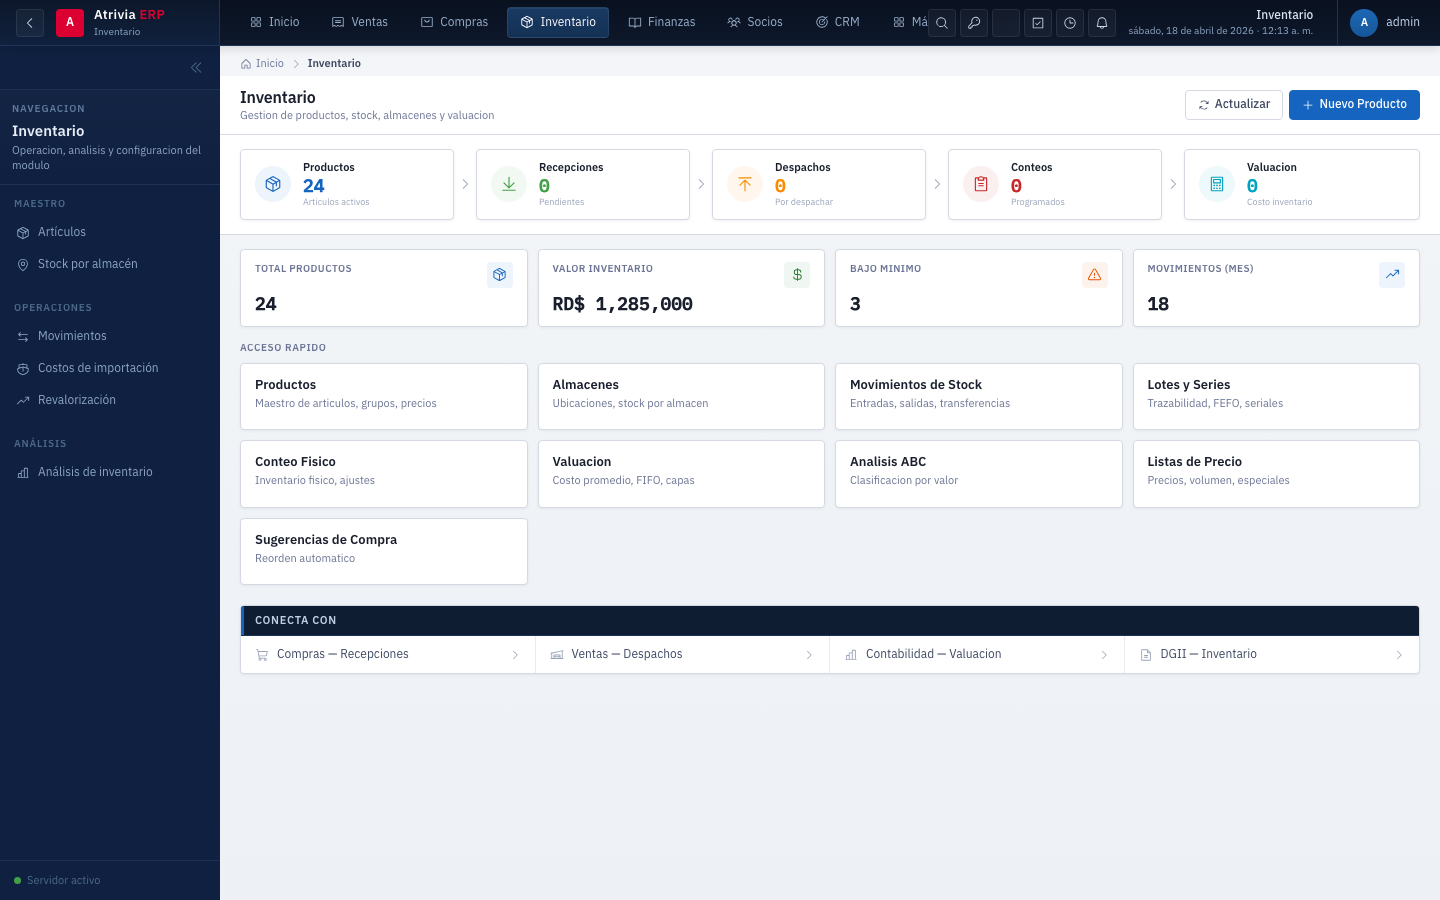Open the search icon in the top bar

pos(942,23)
